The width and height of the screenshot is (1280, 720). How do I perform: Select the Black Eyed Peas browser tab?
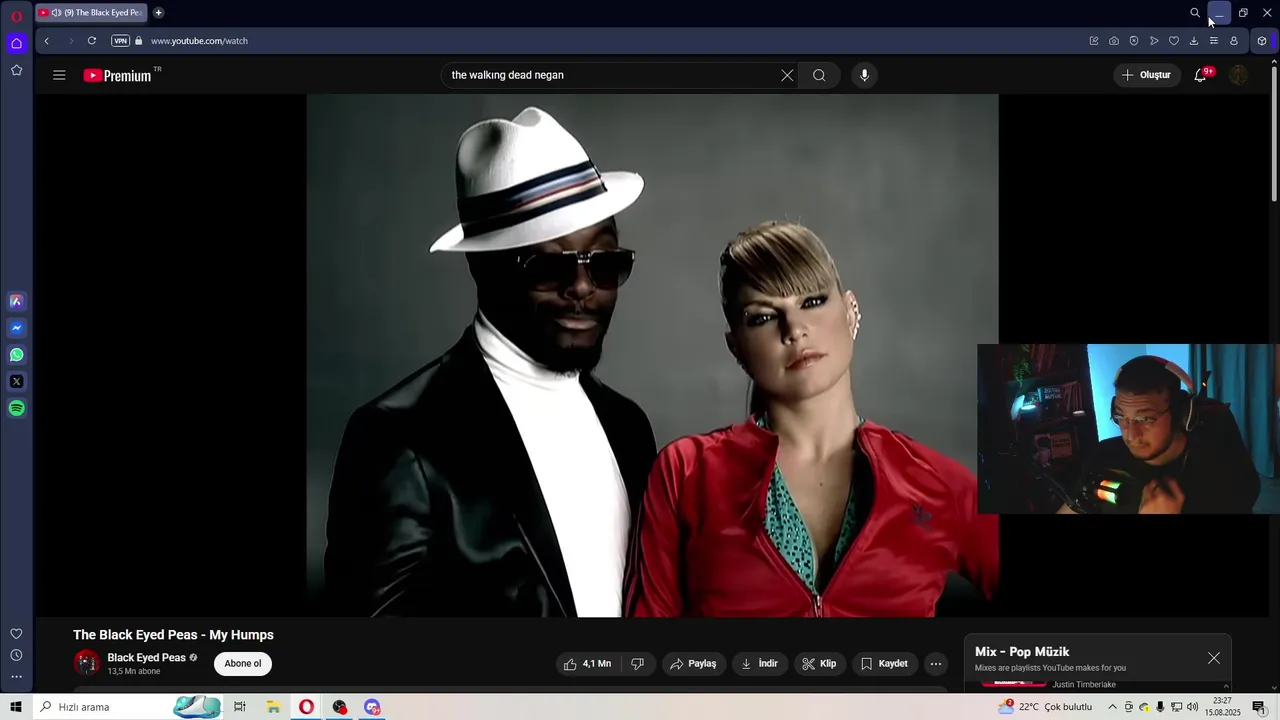pos(90,13)
